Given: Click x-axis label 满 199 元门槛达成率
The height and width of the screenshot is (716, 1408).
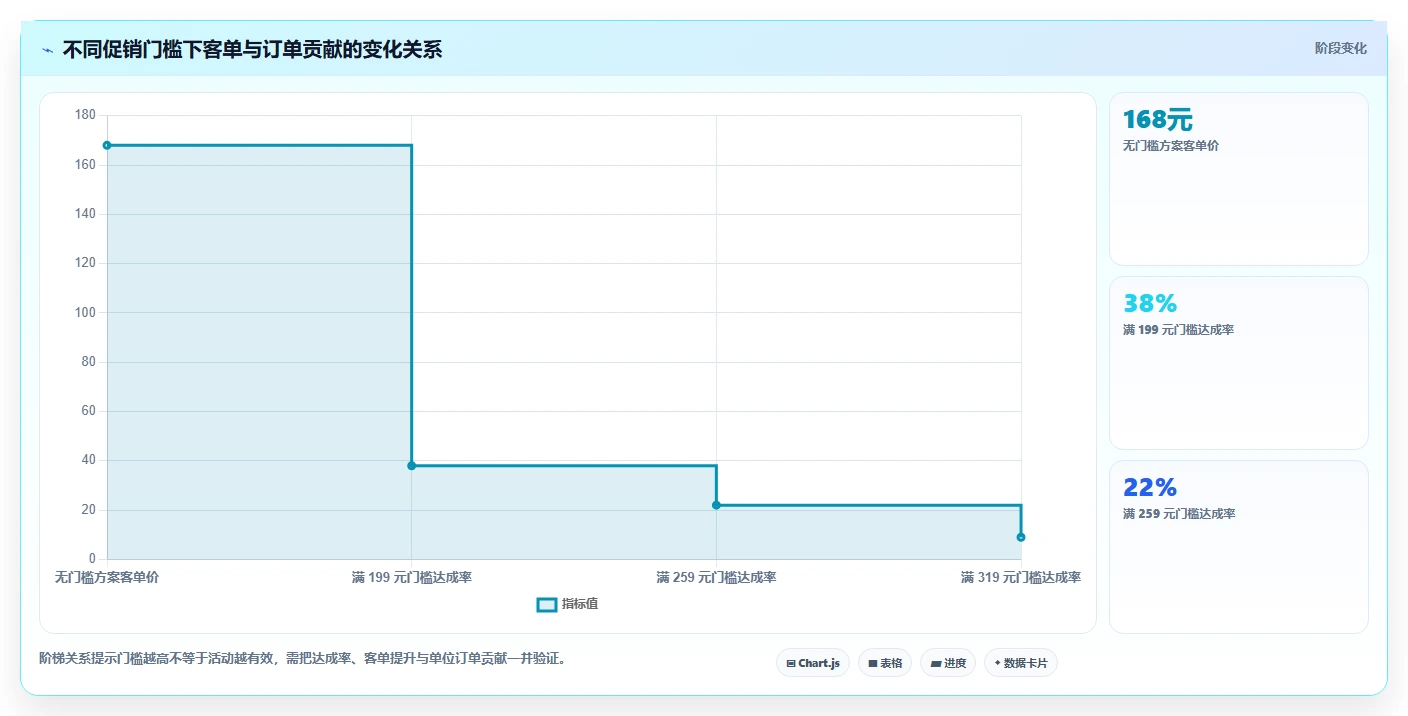Looking at the screenshot, I should coord(412,578).
